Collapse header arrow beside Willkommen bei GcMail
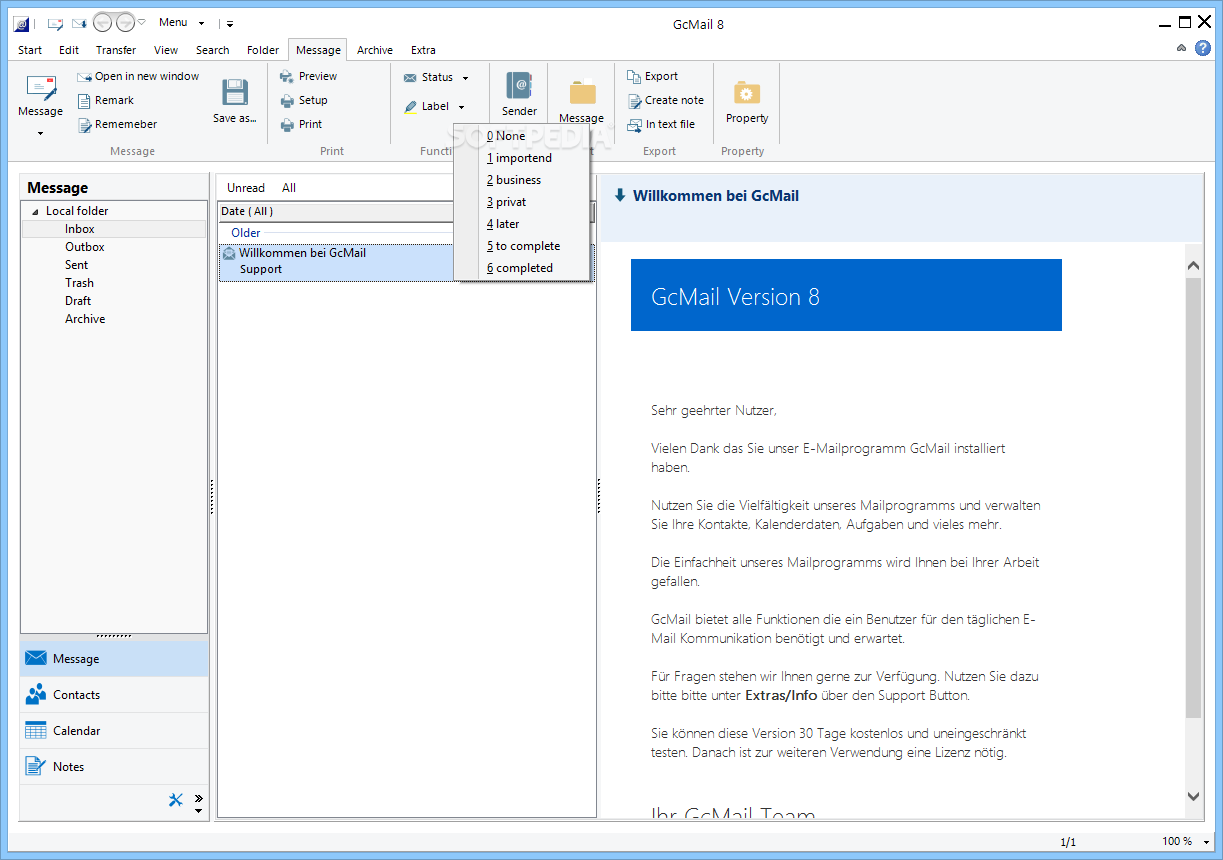The image size is (1223, 860). [x=620, y=195]
